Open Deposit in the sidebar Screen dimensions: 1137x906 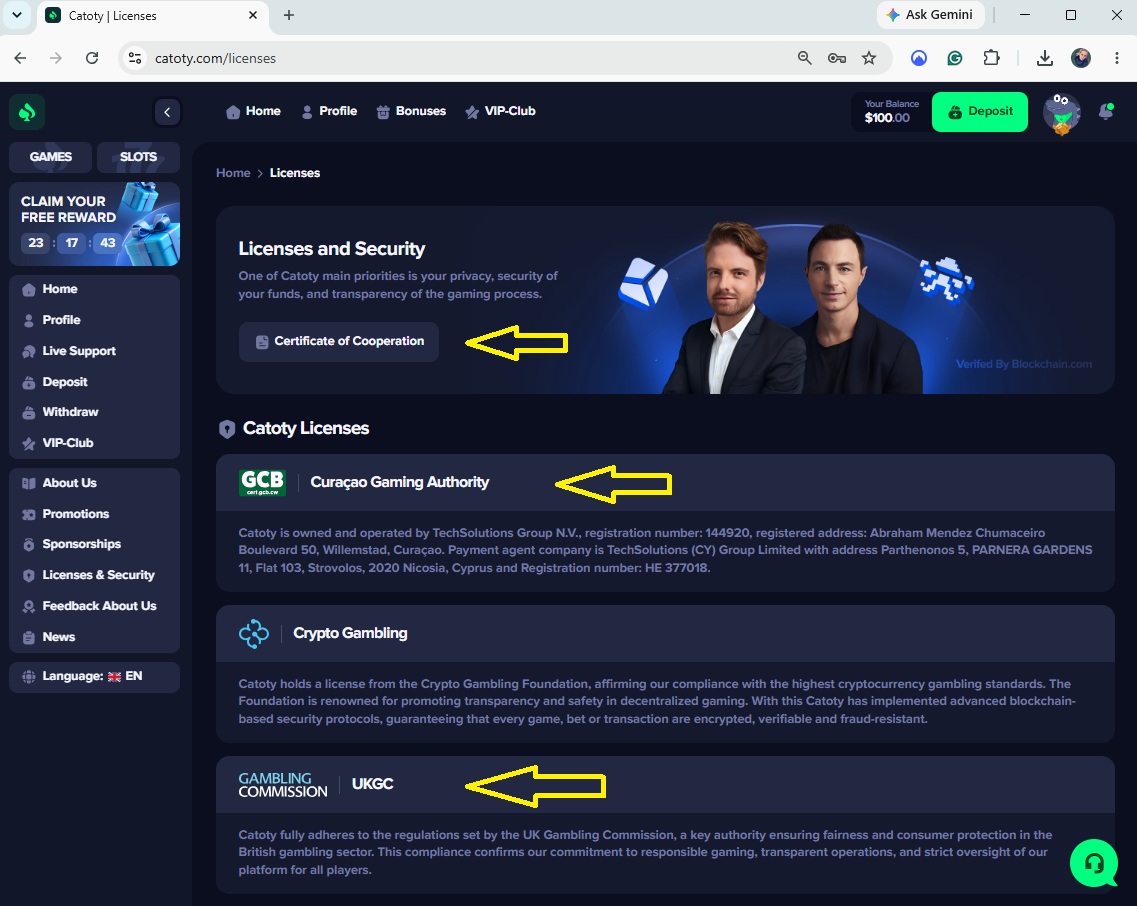(94, 382)
